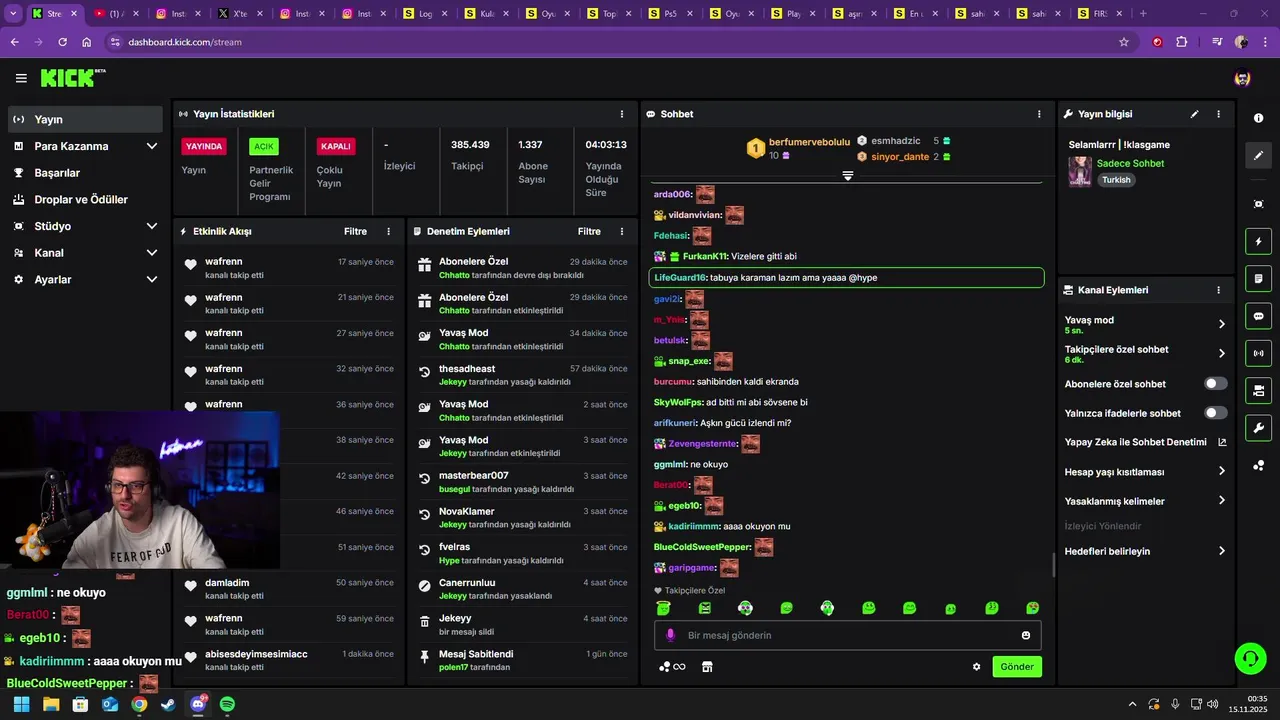This screenshot has height=720, width=1280.
Task: Toggle the note document widget in right sidebar
Action: (x=1258, y=278)
